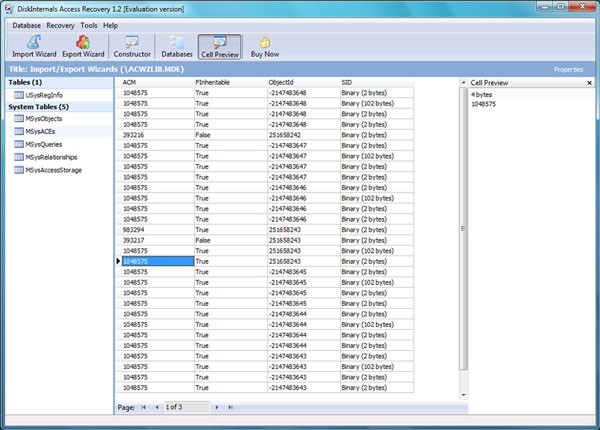Open the Constructor tool
Image resolution: width=600 pixels, height=430 pixels.
[132, 46]
